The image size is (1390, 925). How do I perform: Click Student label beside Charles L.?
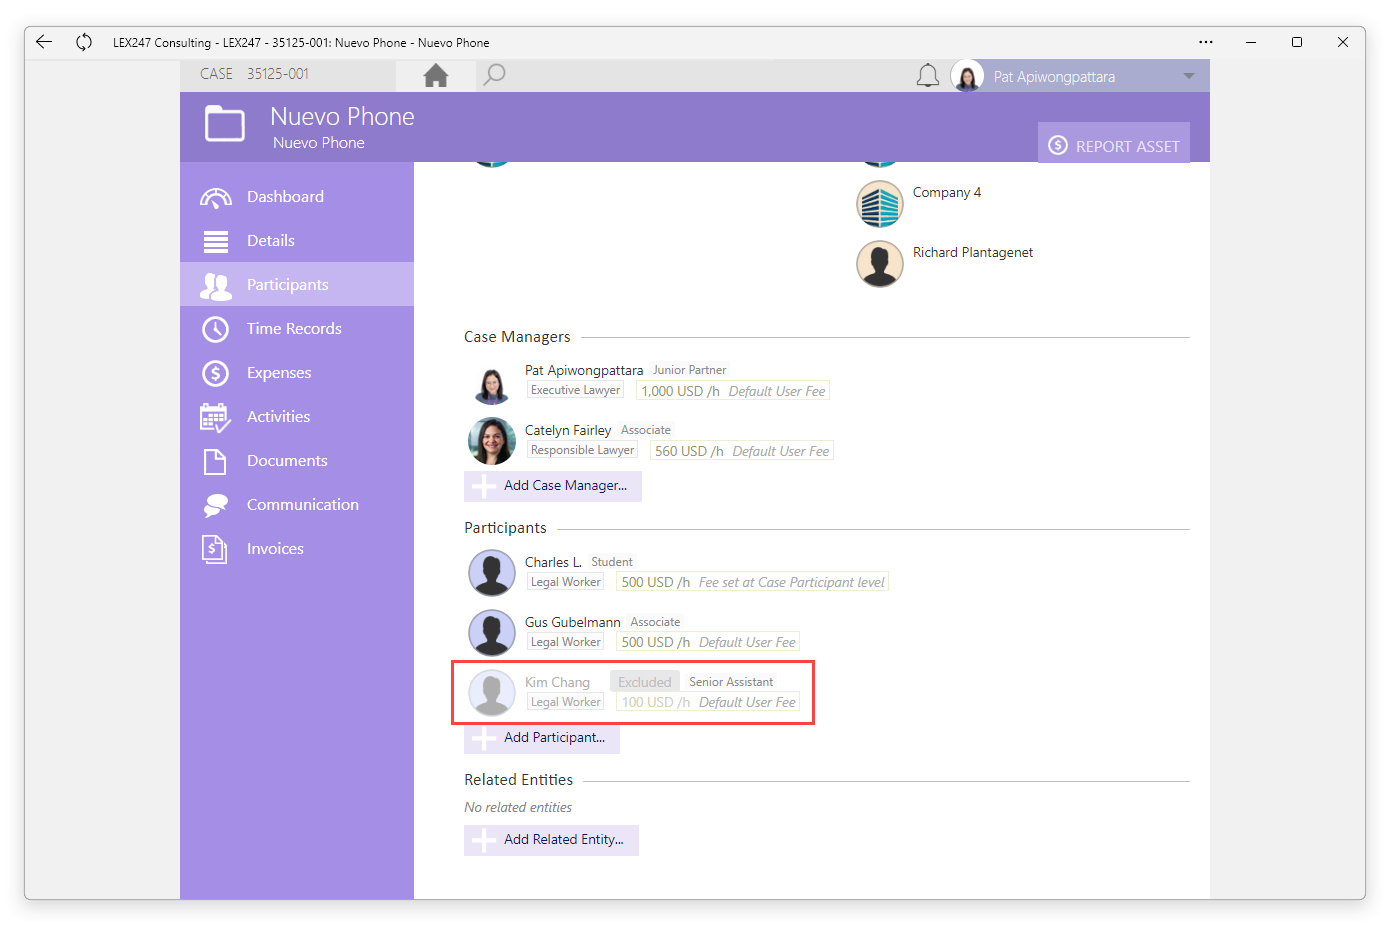click(x=612, y=562)
